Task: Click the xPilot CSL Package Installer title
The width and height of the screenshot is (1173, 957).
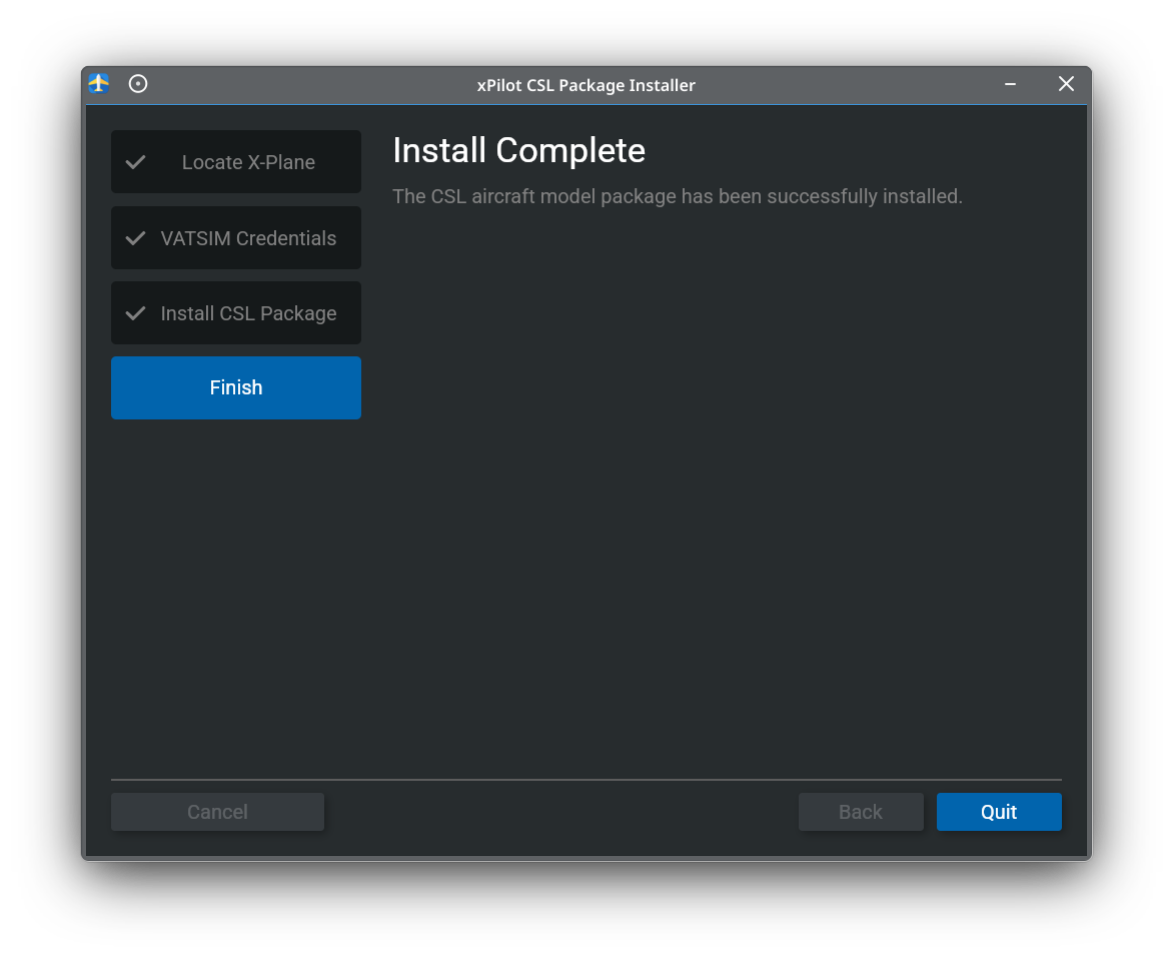Action: point(586,86)
